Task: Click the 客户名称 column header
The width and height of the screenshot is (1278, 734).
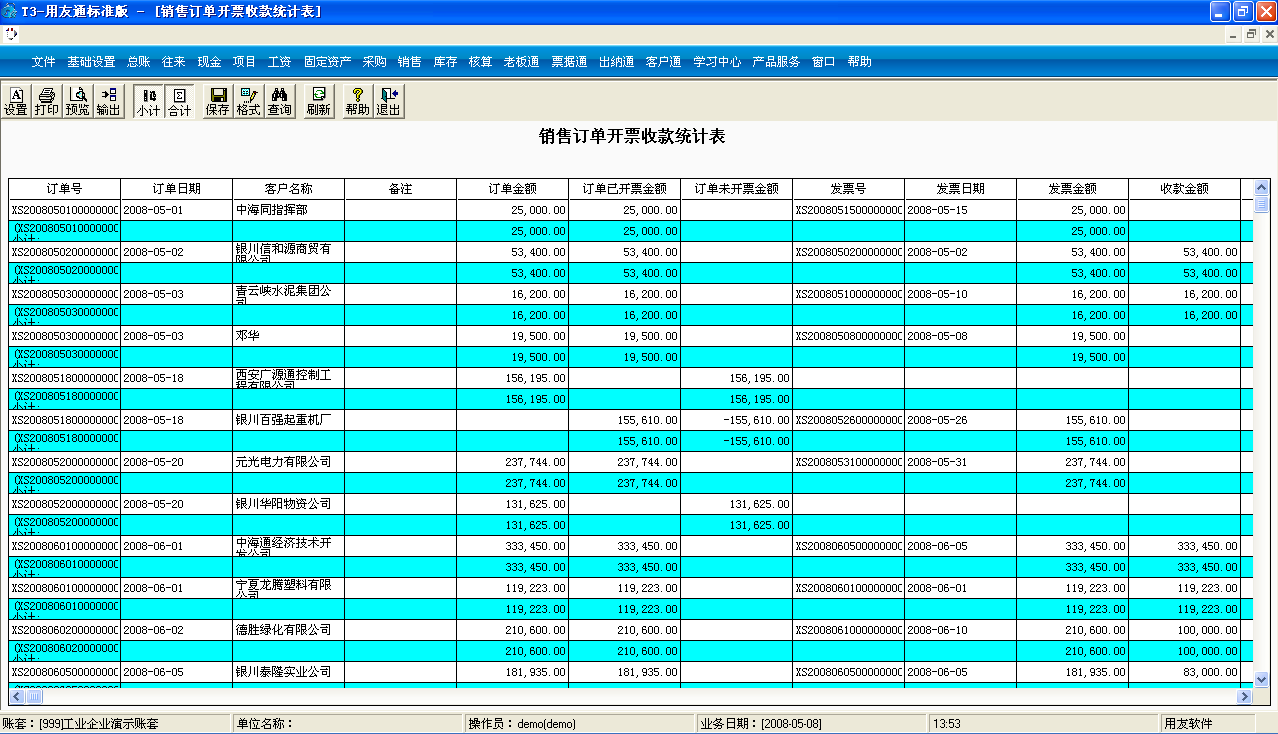Action: click(x=288, y=189)
